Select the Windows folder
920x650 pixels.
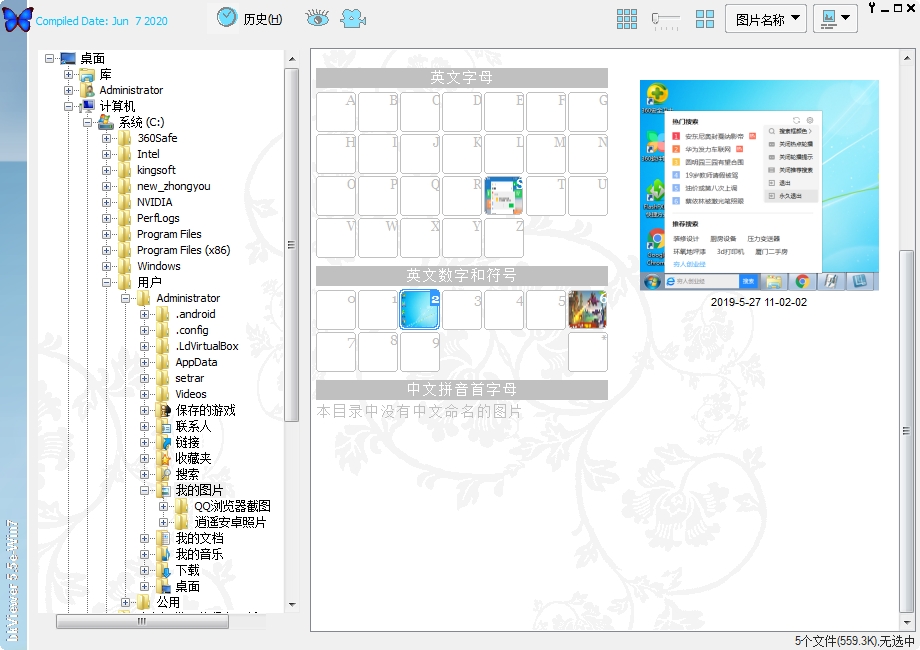[159, 266]
